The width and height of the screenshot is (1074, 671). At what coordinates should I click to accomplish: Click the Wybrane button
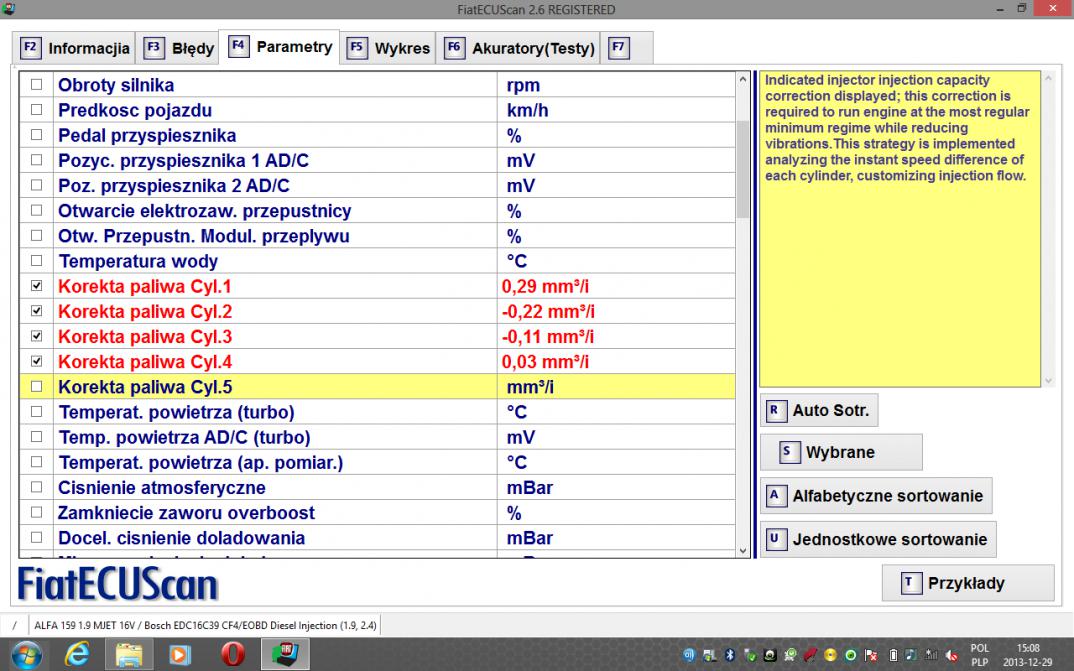pyautogui.click(x=841, y=452)
